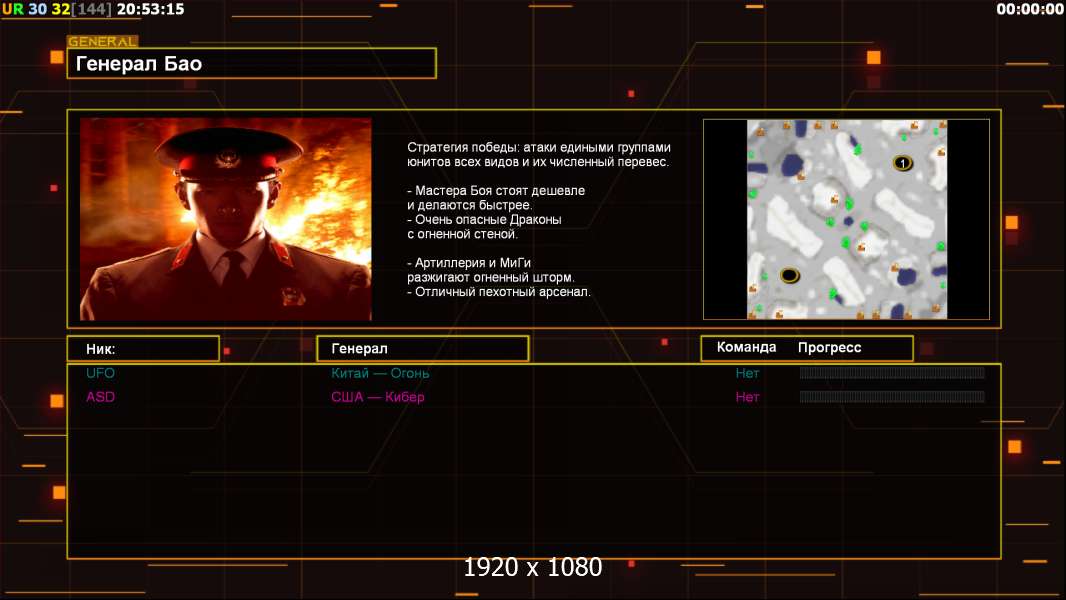Click the "20:53:15" clock overlay
This screenshot has height=600, width=1066.
[150, 10]
